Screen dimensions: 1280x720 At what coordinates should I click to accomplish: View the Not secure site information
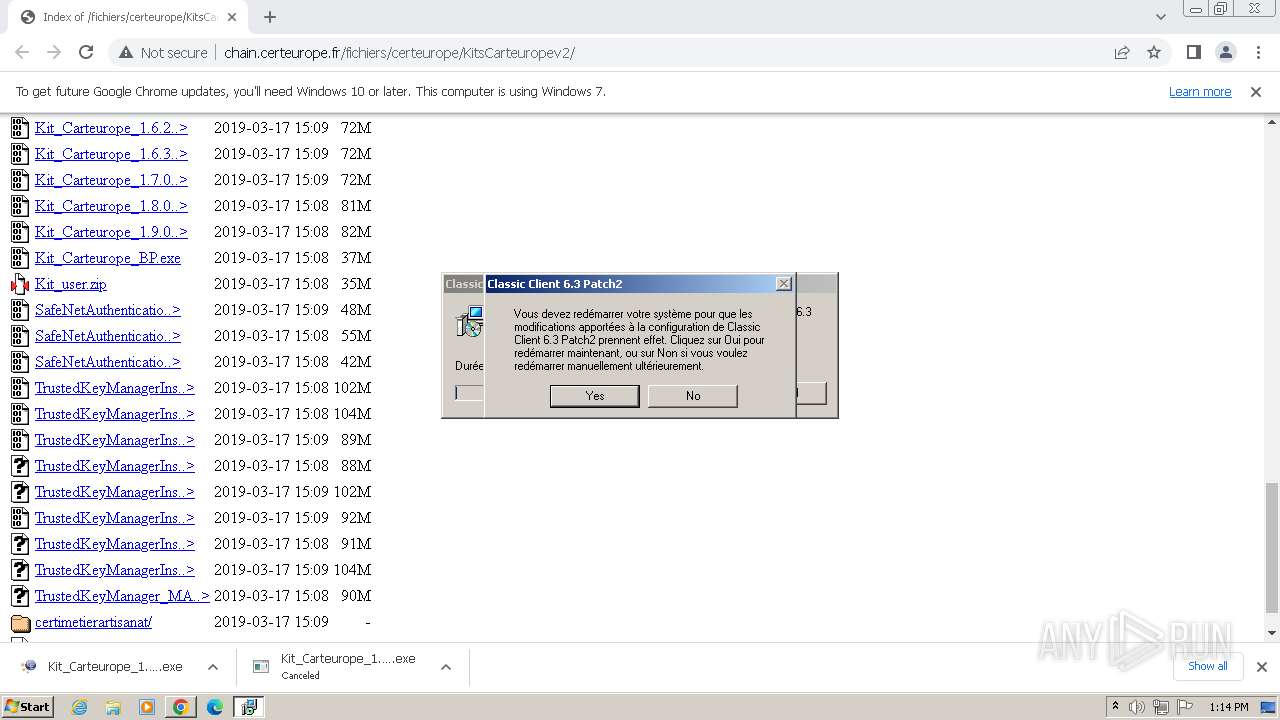pyautogui.click(x=162, y=53)
